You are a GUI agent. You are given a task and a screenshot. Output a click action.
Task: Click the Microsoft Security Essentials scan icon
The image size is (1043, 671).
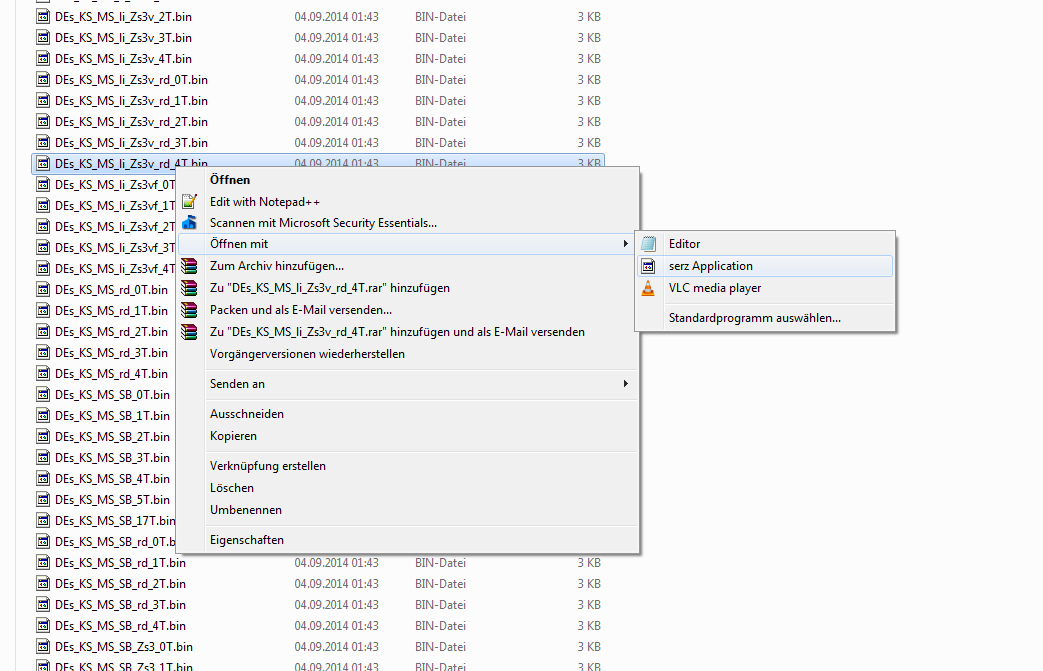pyautogui.click(x=190, y=223)
